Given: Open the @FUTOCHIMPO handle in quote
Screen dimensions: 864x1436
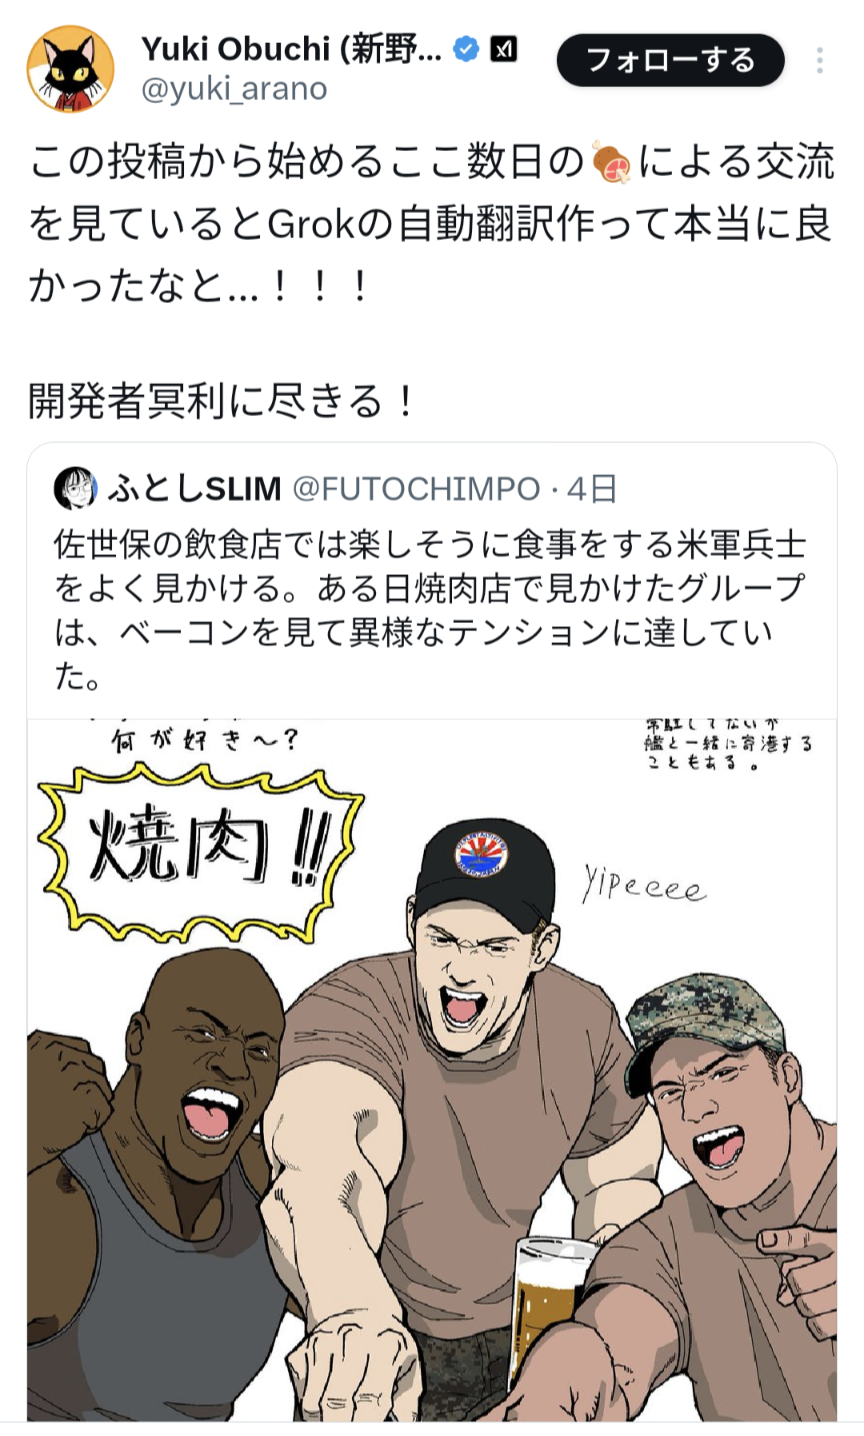Looking at the screenshot, I should click(415, 488).
